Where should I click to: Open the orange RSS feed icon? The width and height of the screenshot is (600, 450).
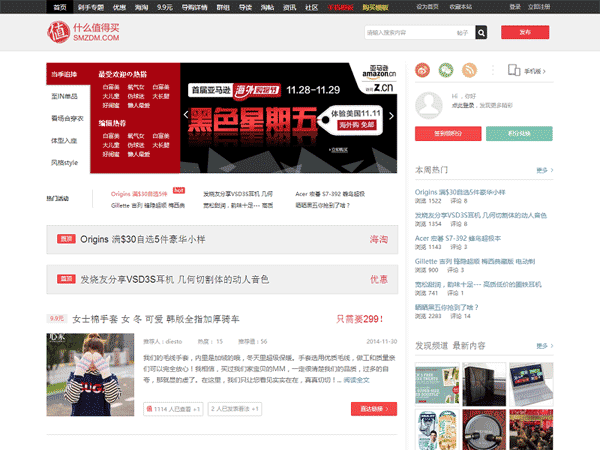click(x=470, y=71)
